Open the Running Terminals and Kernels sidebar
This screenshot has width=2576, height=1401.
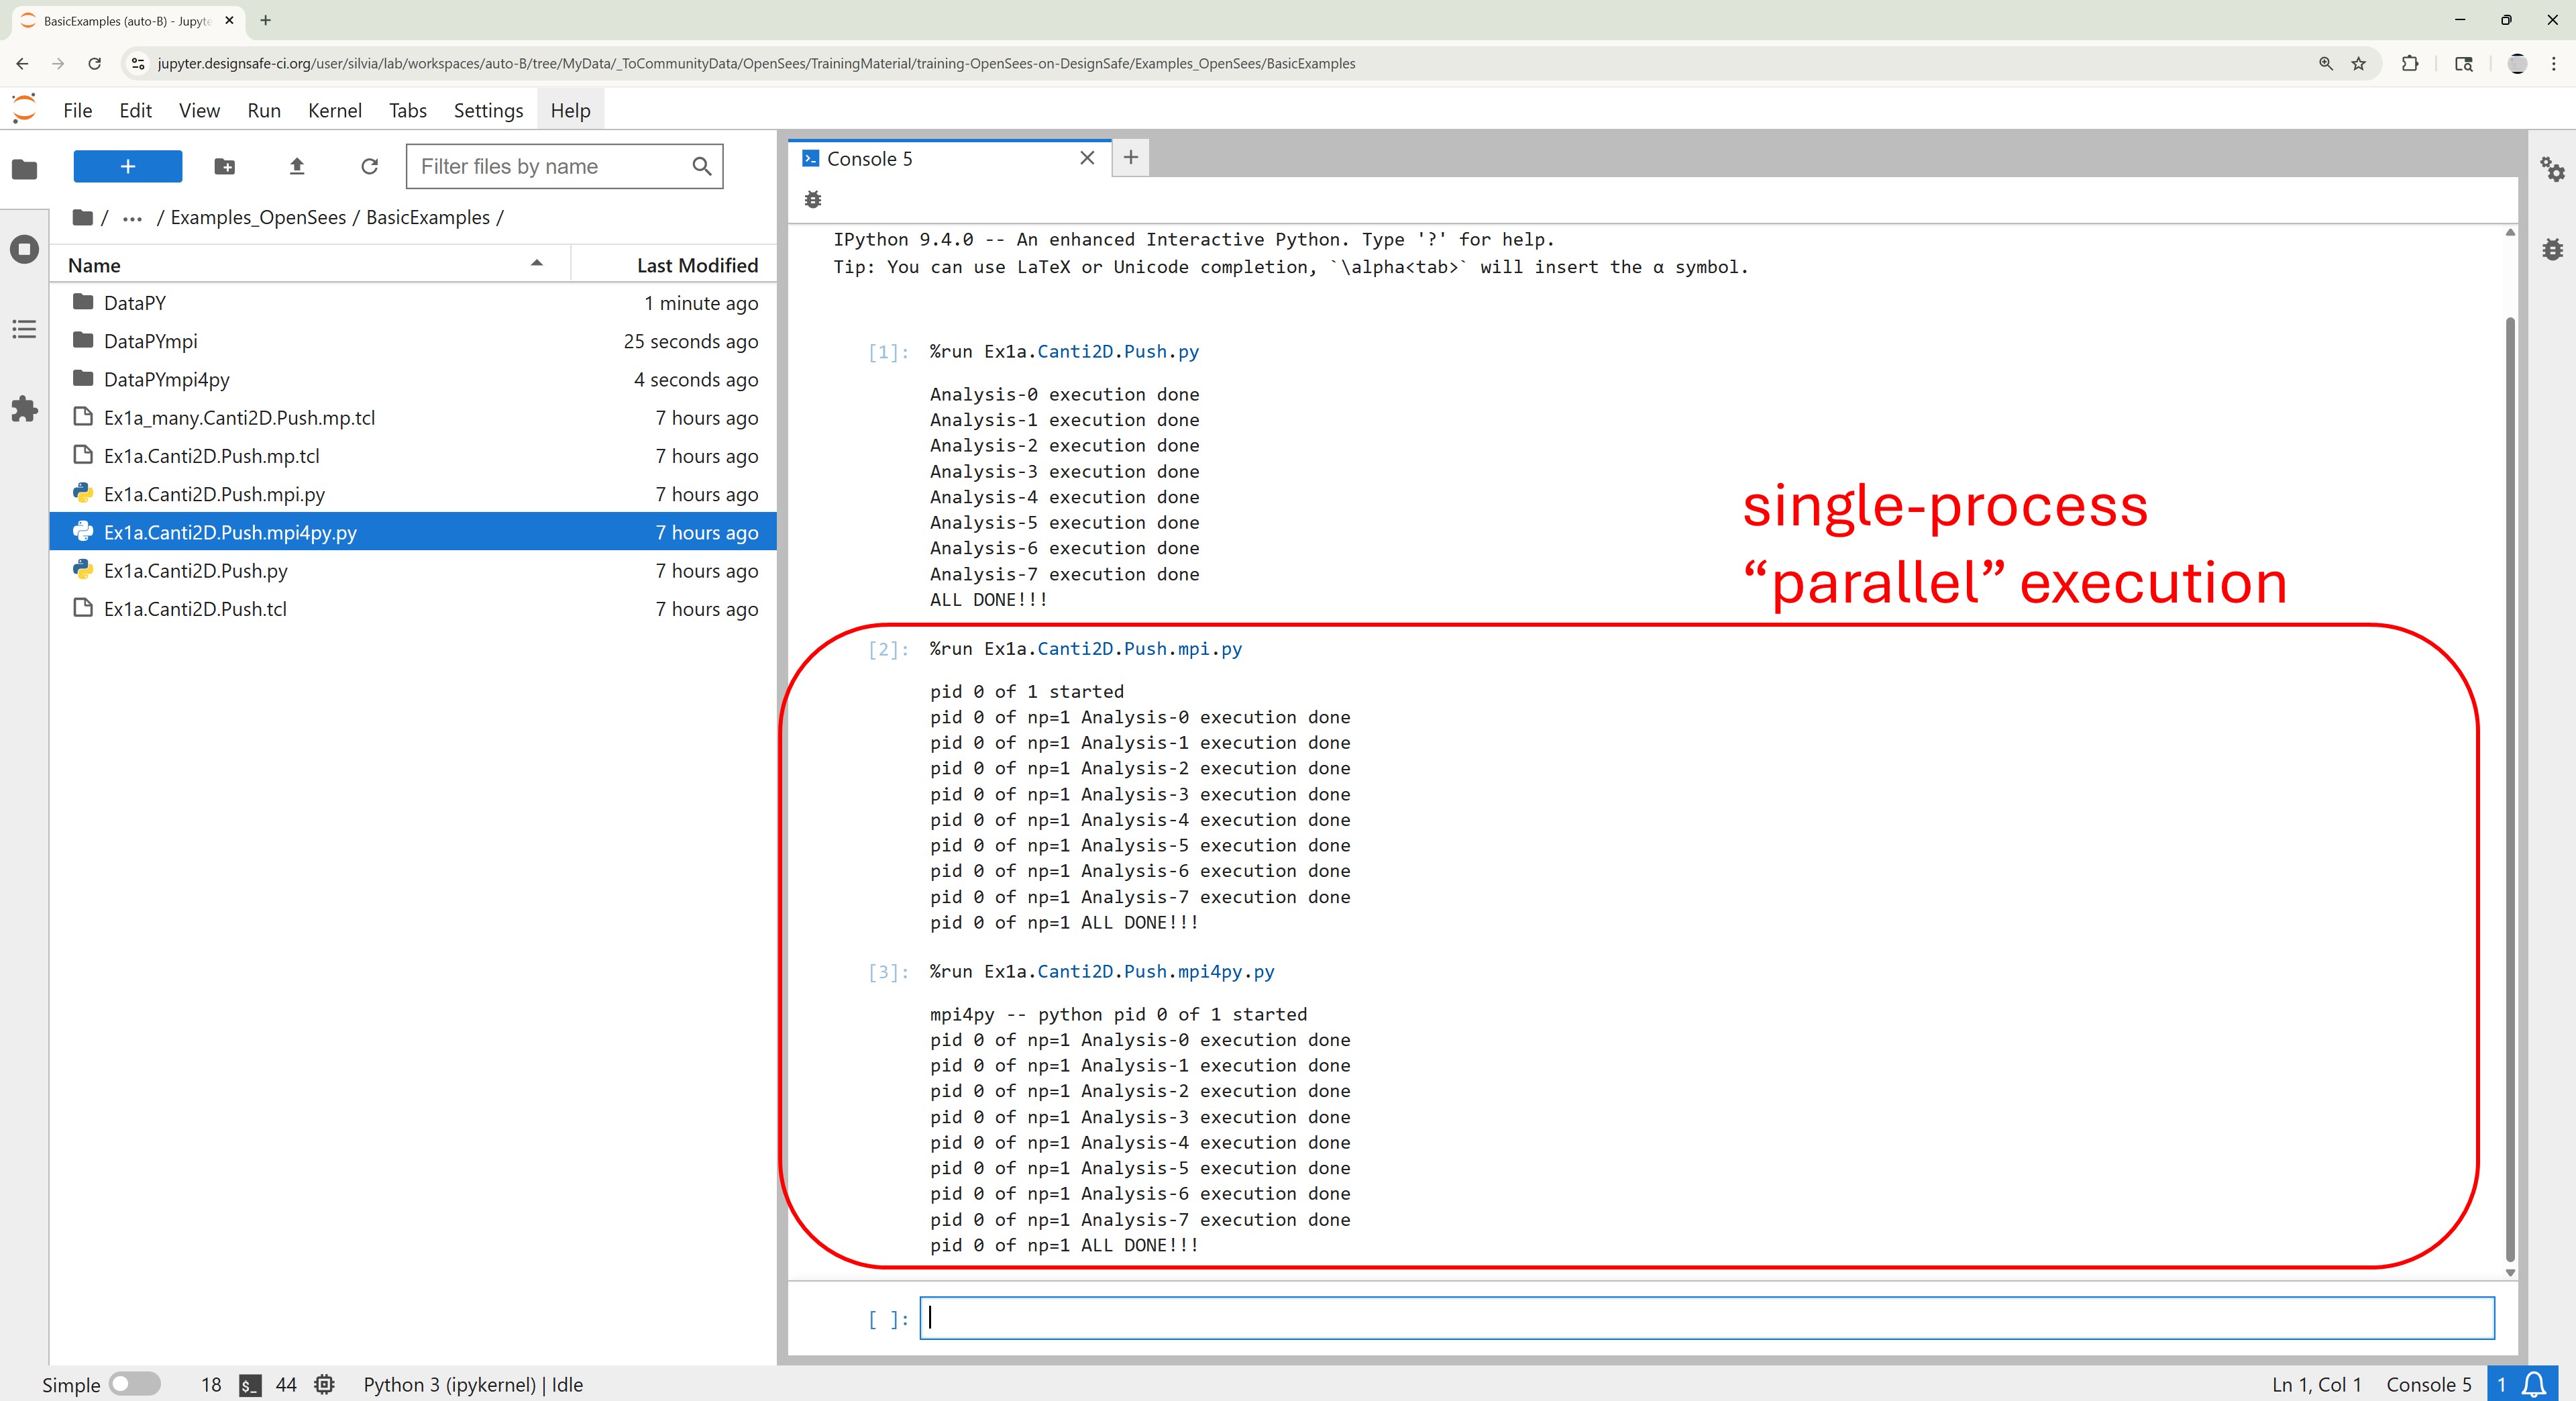click(x=25, y=249)
